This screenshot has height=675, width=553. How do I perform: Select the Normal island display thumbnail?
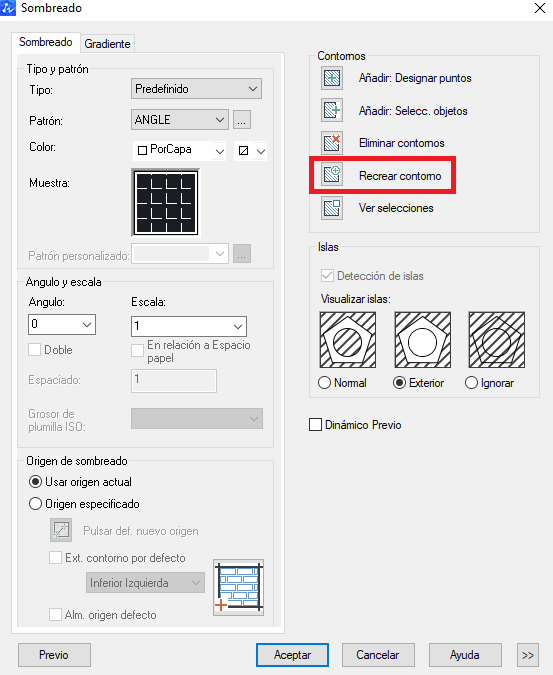point(348,340)
